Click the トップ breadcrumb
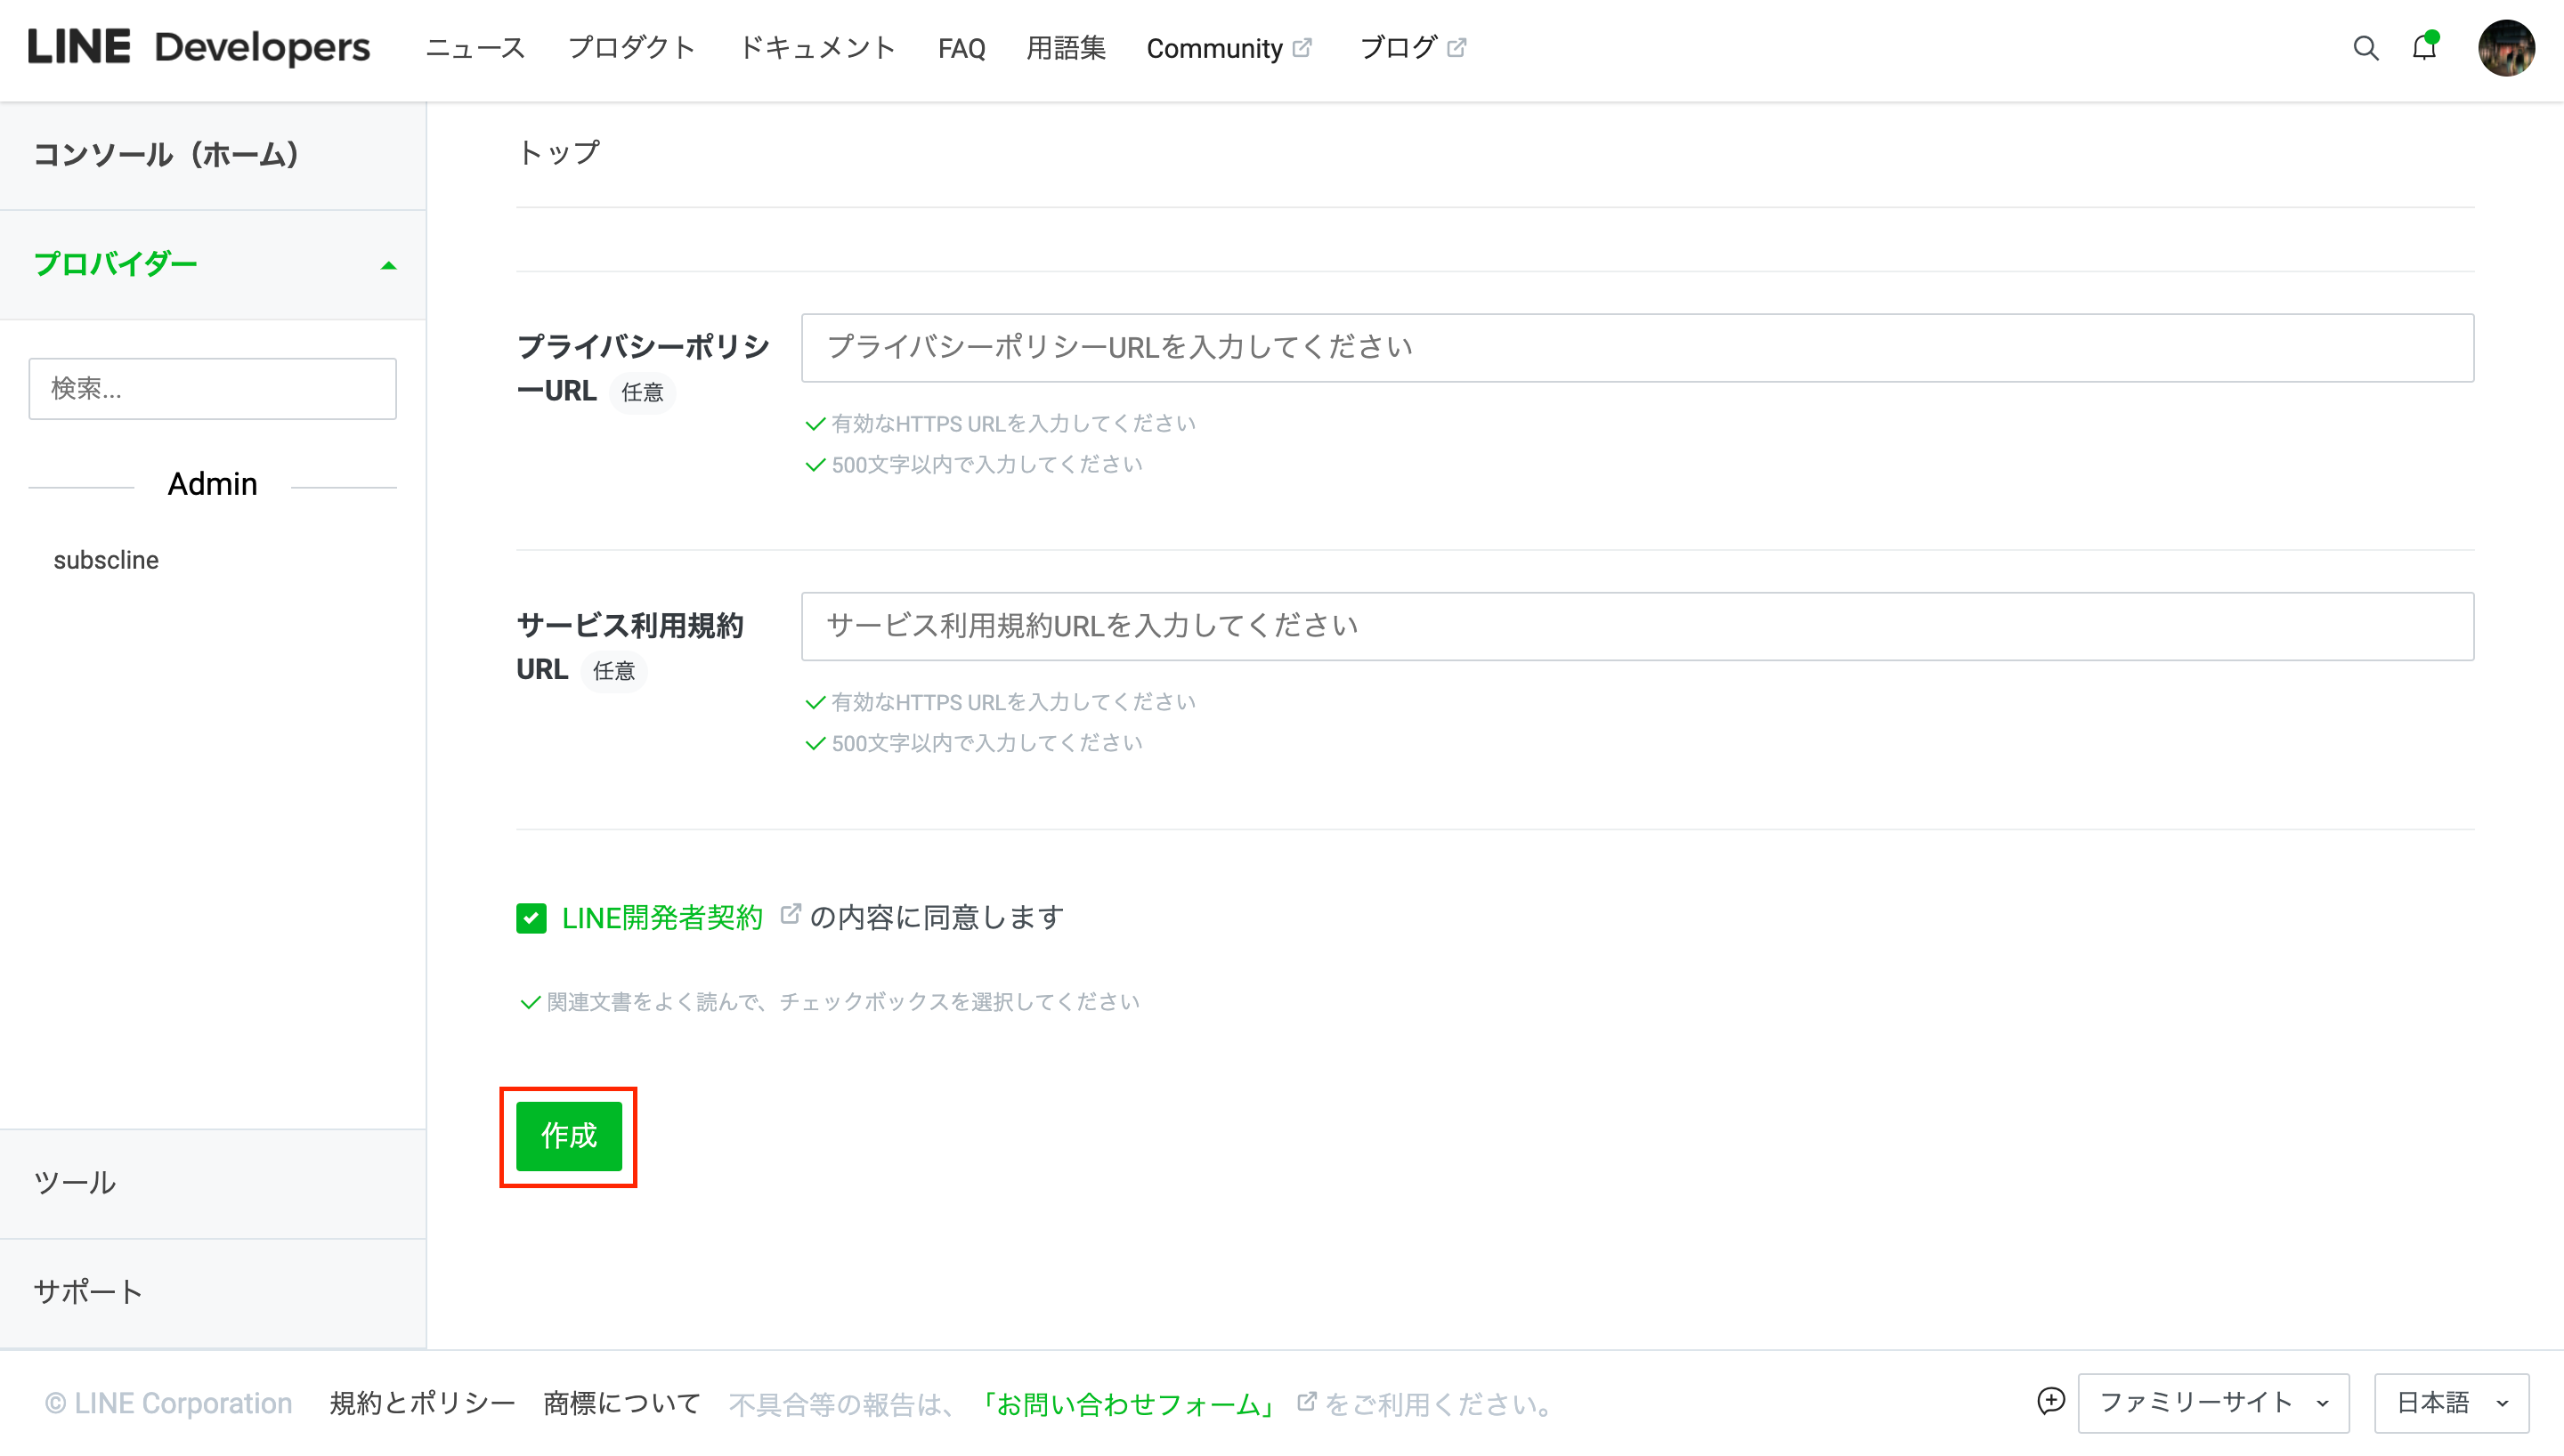2564x1456 pixels. 558,152
